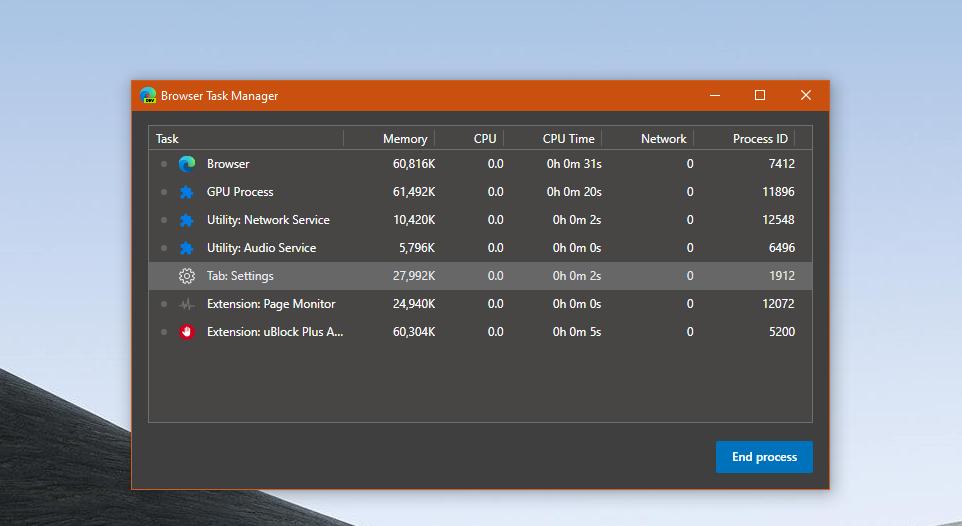Click puzzle icon next to Utility: Network Service
The height and width of the screenshot is (526, 962).
click(x=187, y=220)
